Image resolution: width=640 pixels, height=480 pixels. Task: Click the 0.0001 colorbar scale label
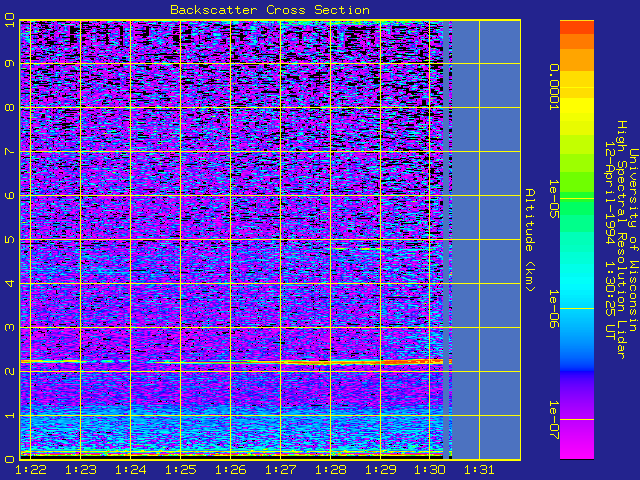554,87
